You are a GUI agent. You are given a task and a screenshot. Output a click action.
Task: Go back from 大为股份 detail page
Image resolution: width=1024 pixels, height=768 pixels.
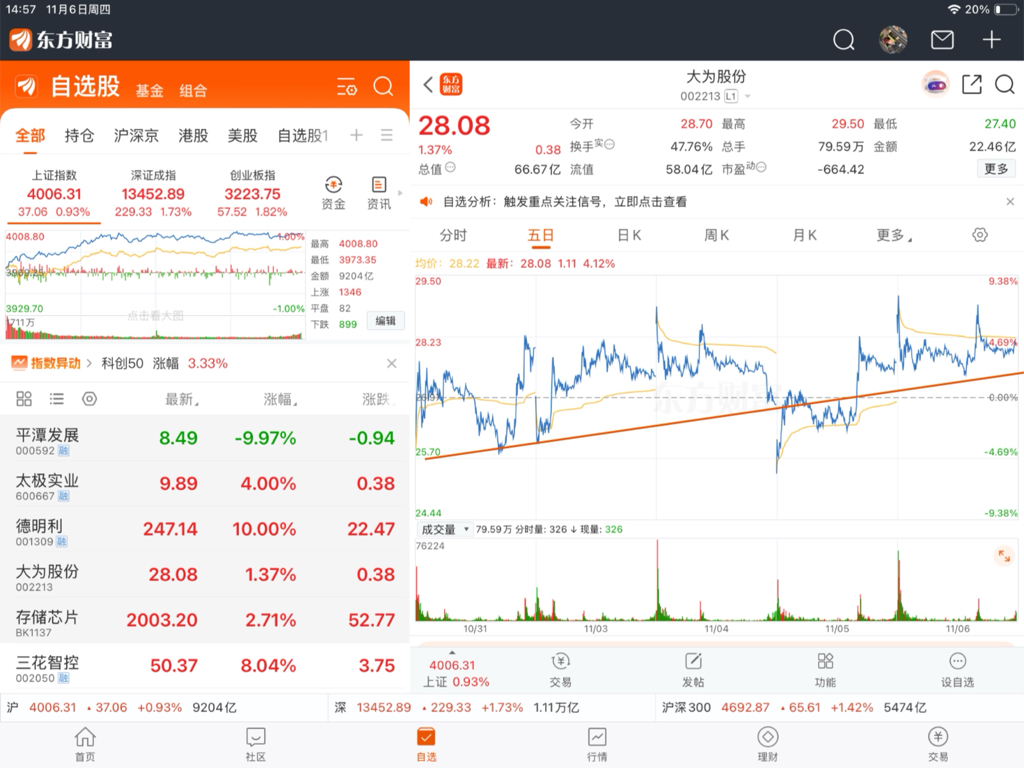pyautogui.click(x=428, y=84)
